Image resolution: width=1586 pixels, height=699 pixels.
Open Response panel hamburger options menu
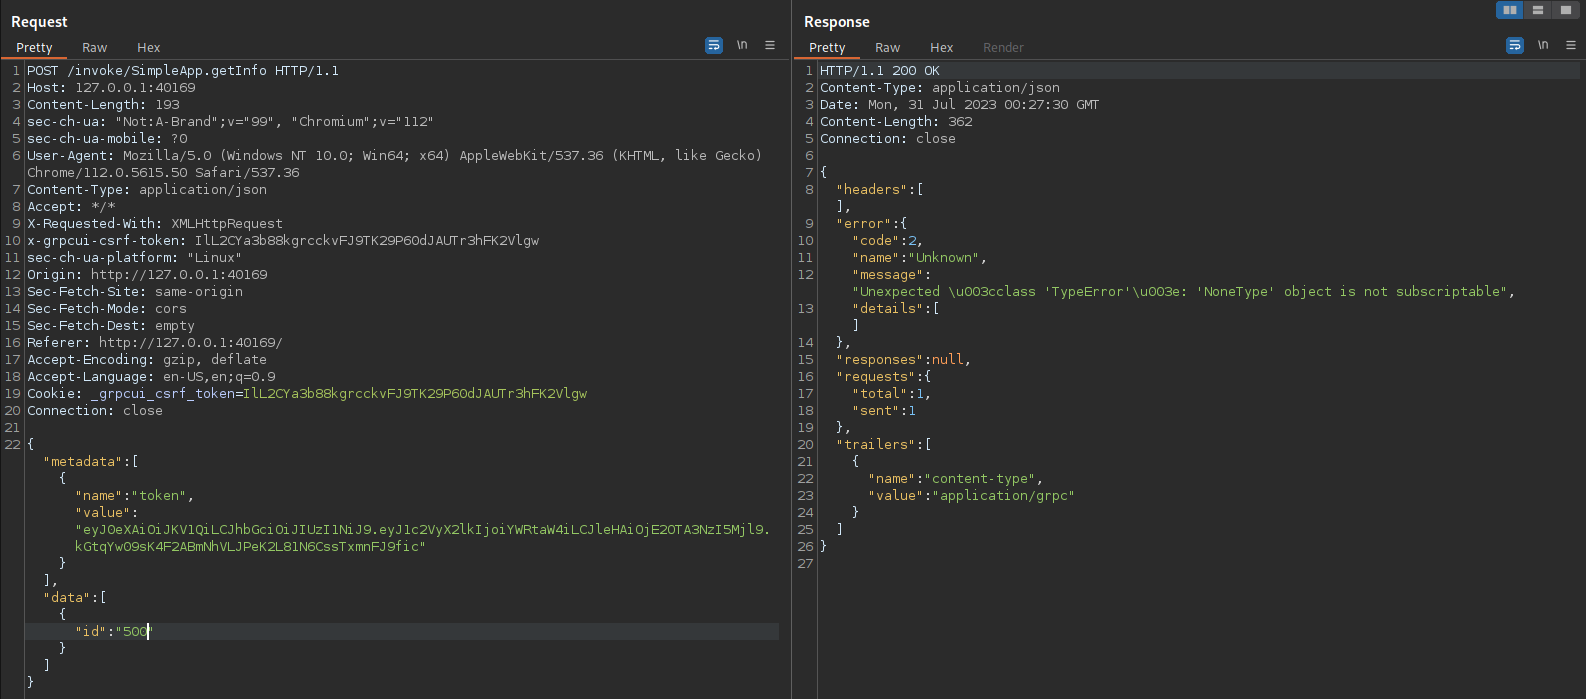(x=1571, y=46)
